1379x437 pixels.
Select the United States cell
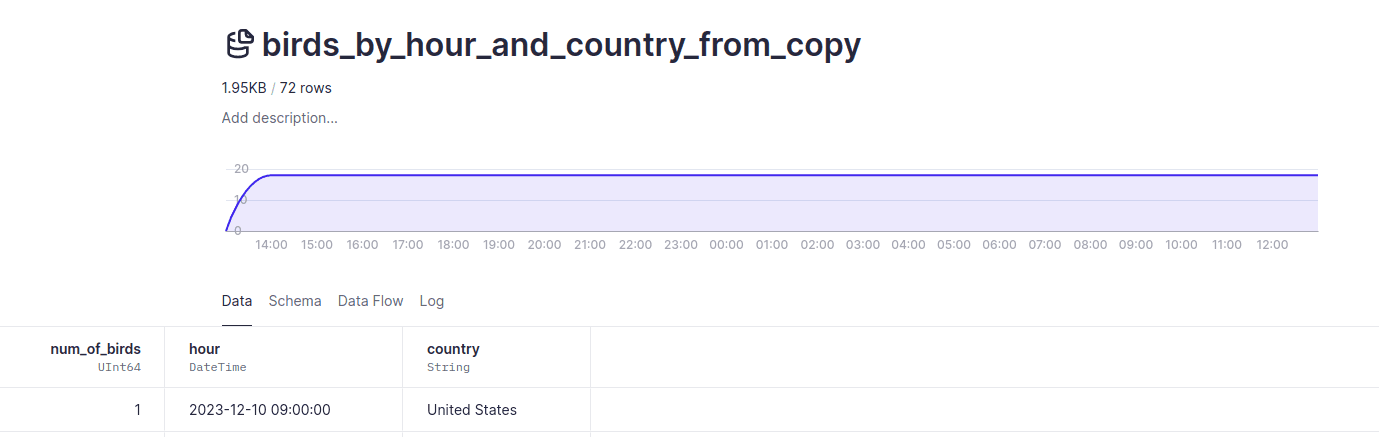pyautogui.click(x=496, y=410)
